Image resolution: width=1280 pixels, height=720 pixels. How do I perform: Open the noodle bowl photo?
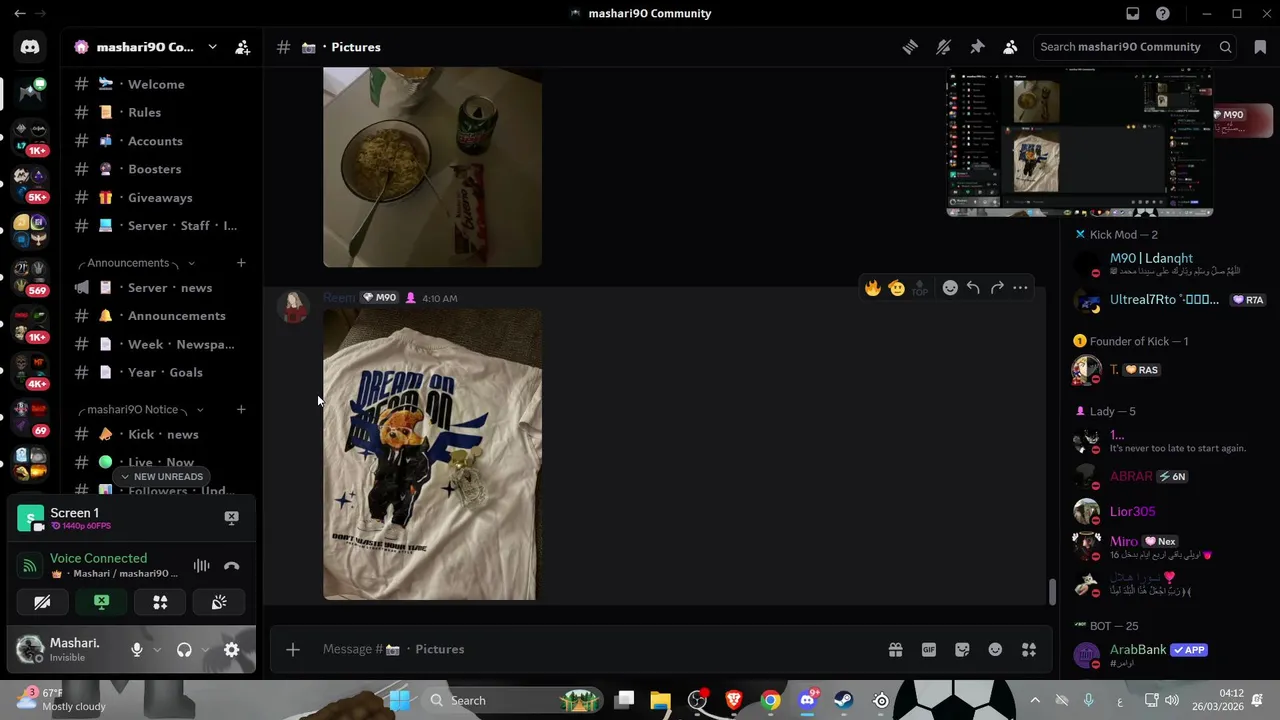432,167
